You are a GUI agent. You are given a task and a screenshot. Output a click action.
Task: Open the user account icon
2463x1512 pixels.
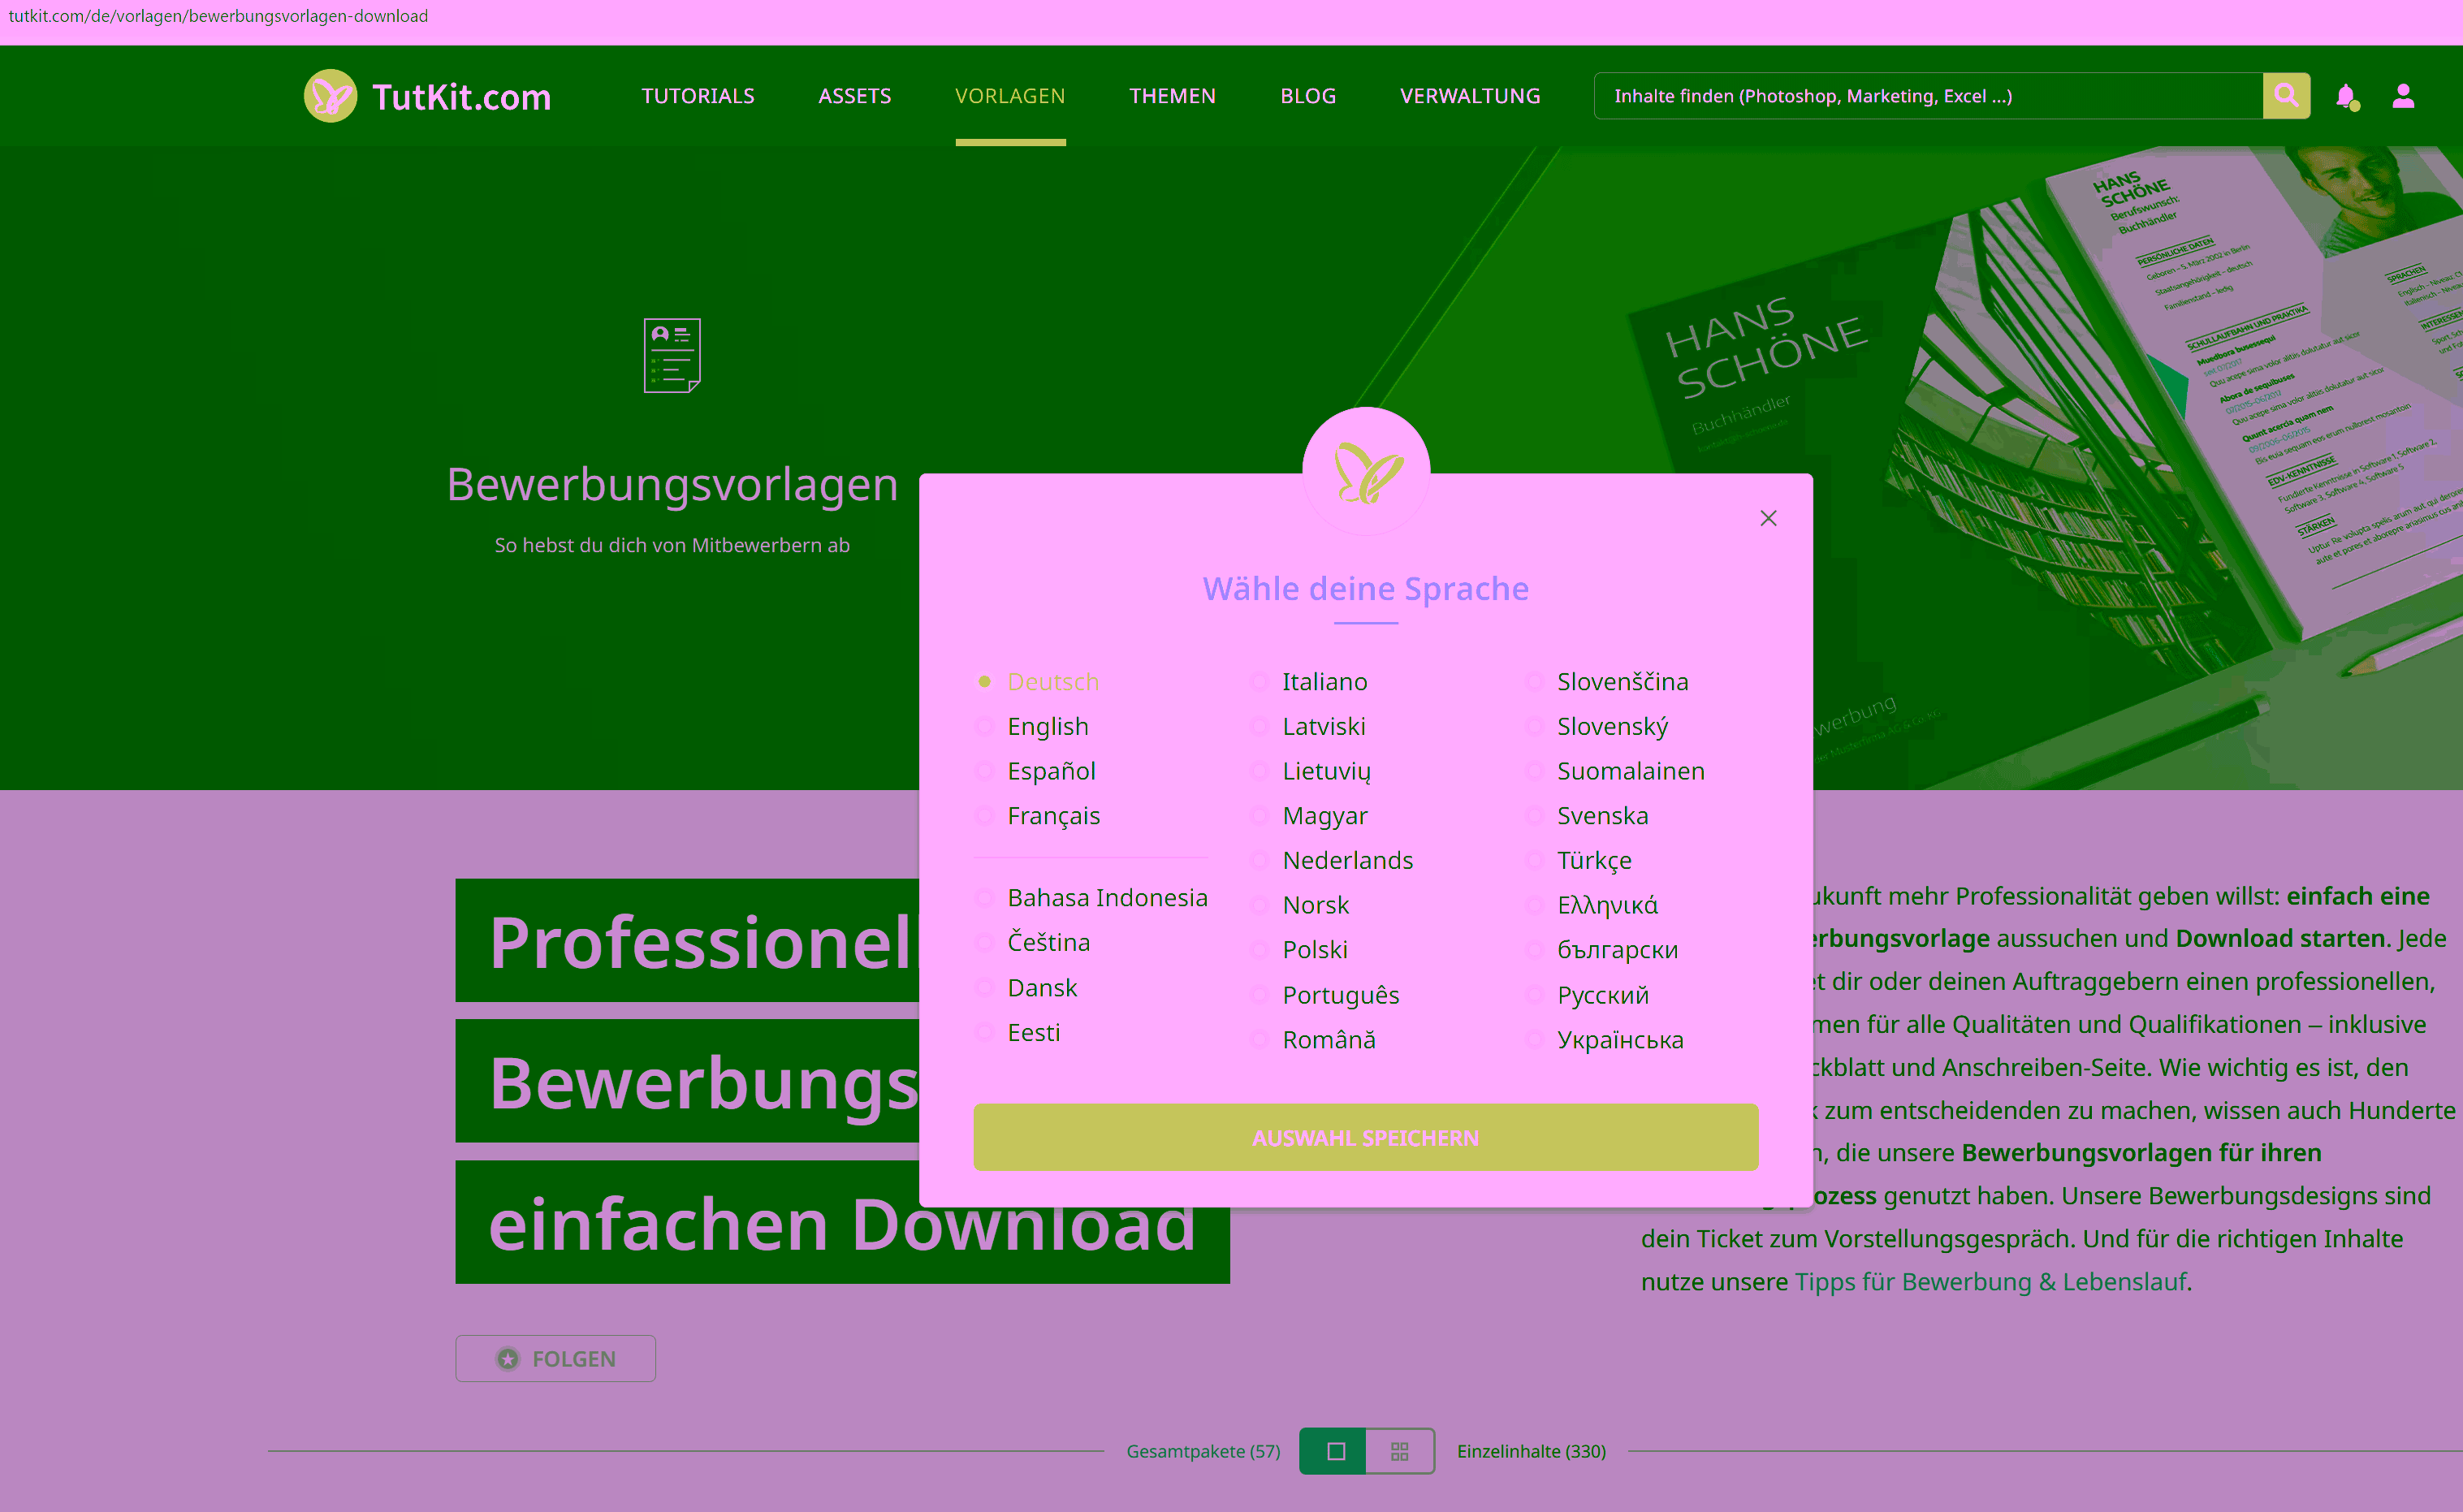pos(2404,96)
